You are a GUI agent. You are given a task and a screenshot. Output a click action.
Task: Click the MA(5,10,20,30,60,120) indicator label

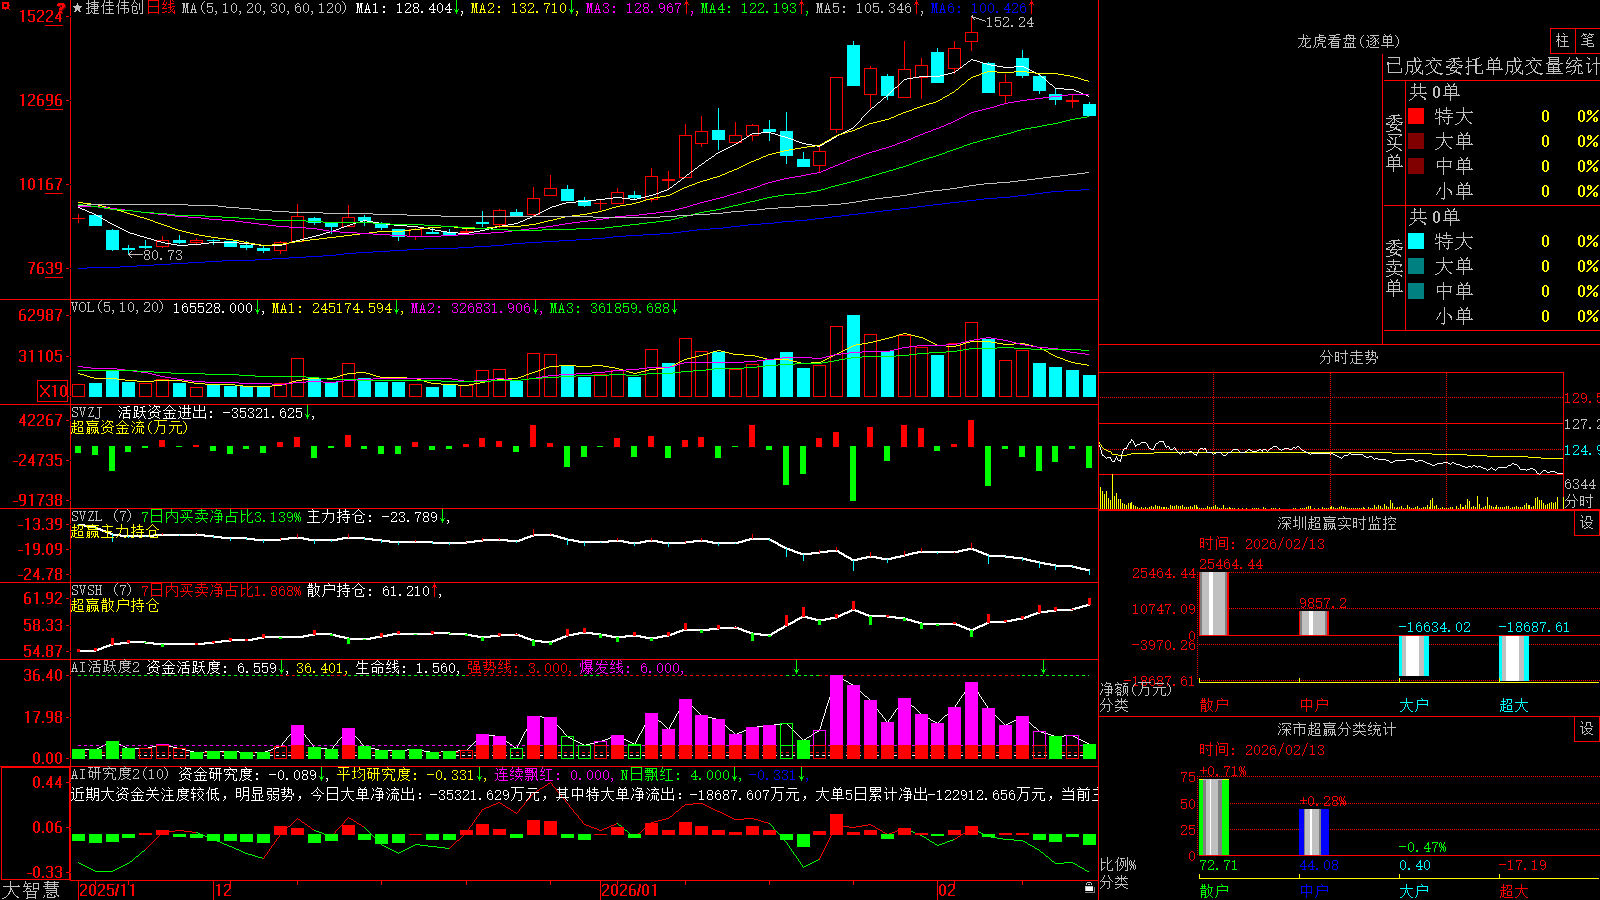[265, 8]
